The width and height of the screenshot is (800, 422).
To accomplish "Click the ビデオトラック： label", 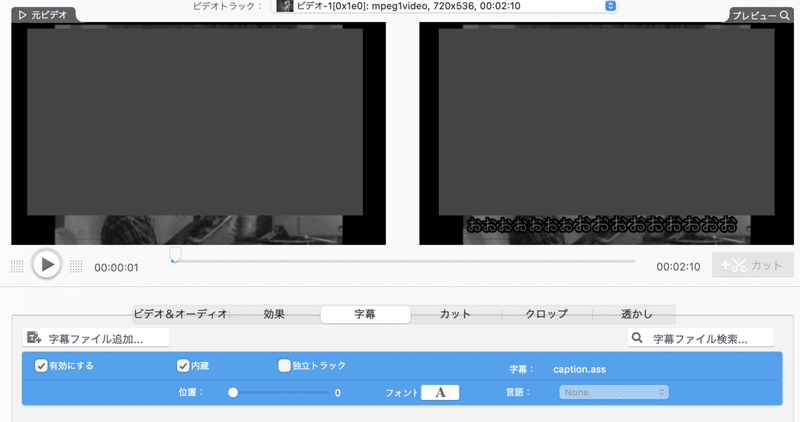I will point(228,6).
